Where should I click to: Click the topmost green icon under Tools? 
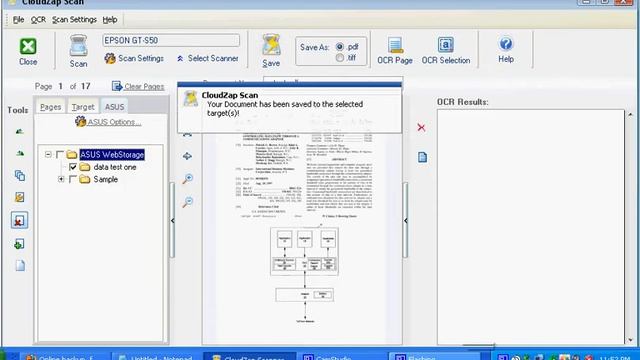point(20,131)
